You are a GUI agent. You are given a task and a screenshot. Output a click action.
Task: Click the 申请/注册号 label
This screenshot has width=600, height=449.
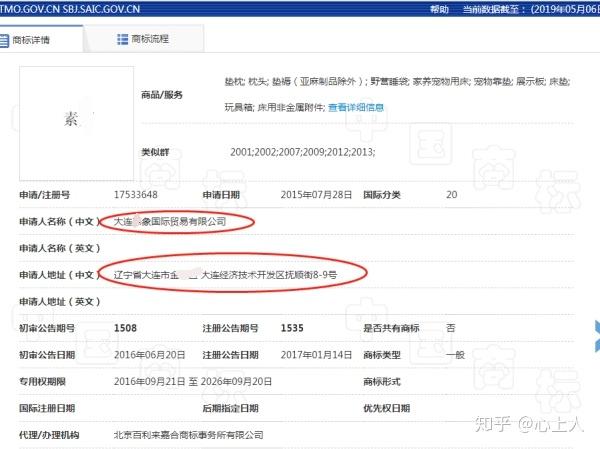[45, 195]
